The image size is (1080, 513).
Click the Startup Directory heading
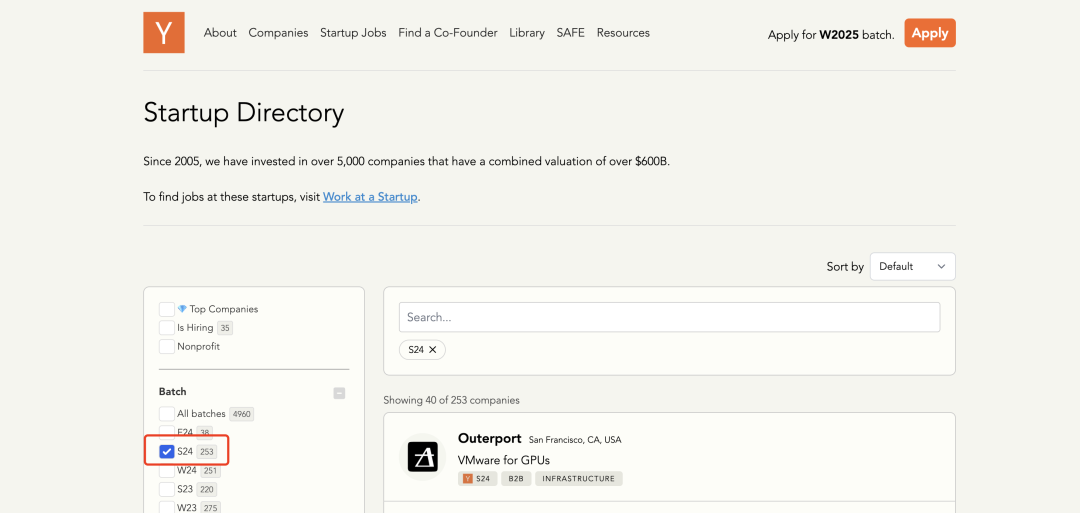[244, 112]
